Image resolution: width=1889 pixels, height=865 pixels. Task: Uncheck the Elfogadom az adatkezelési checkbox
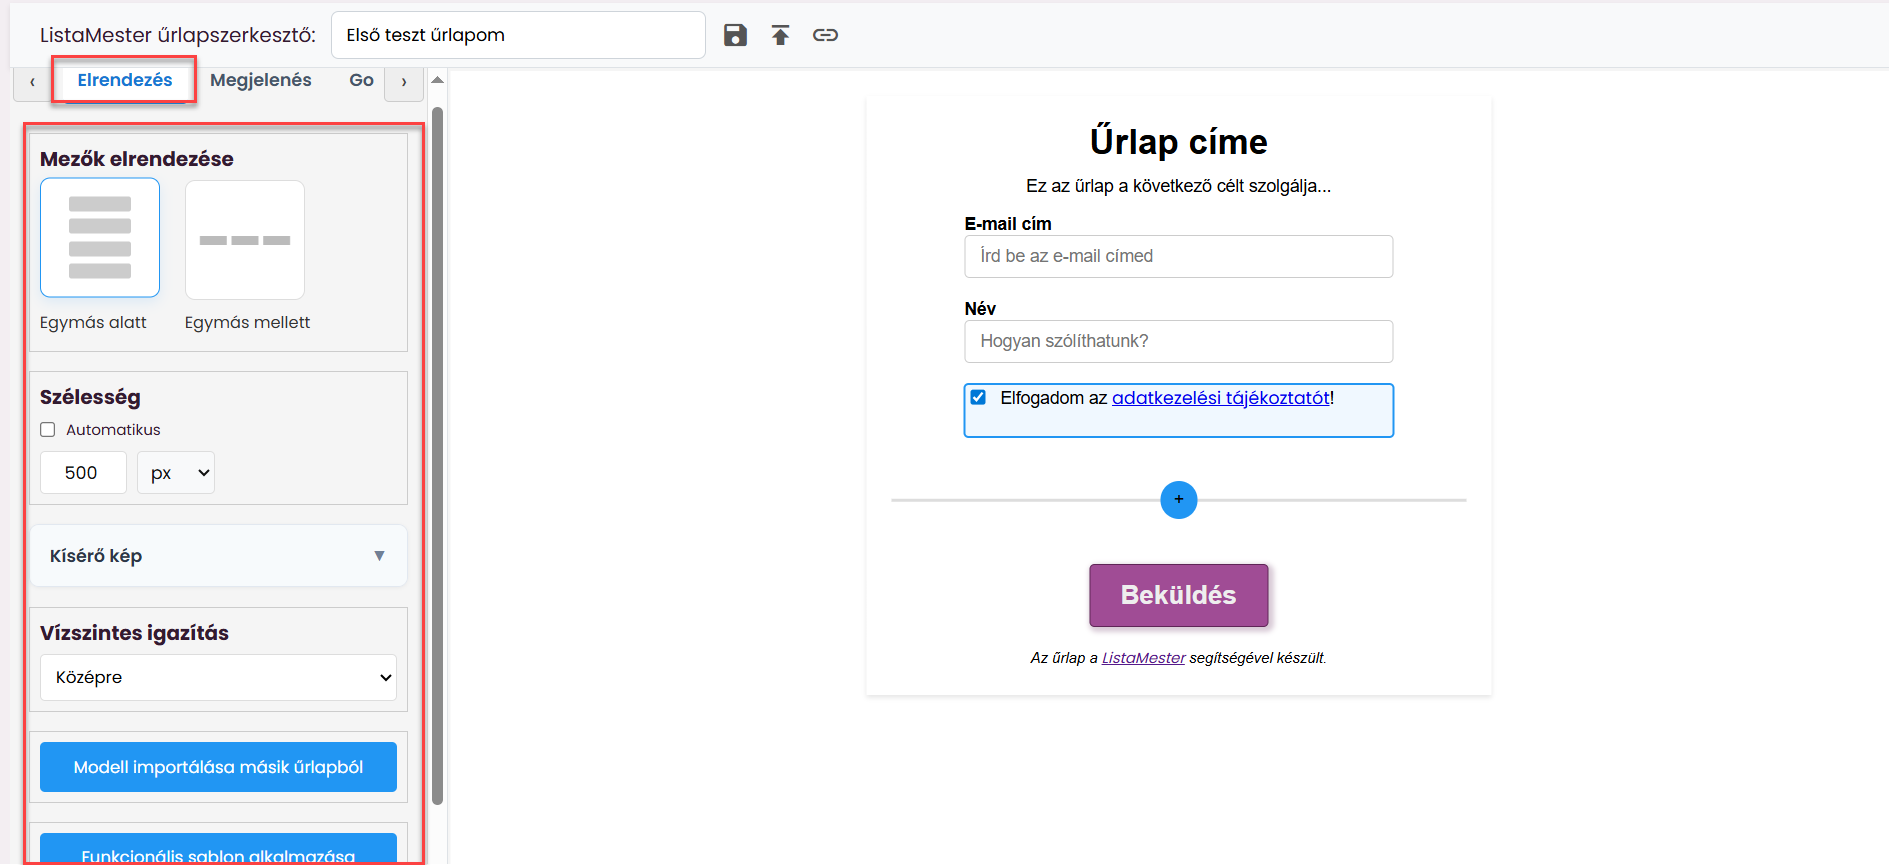tap(978, 397)
